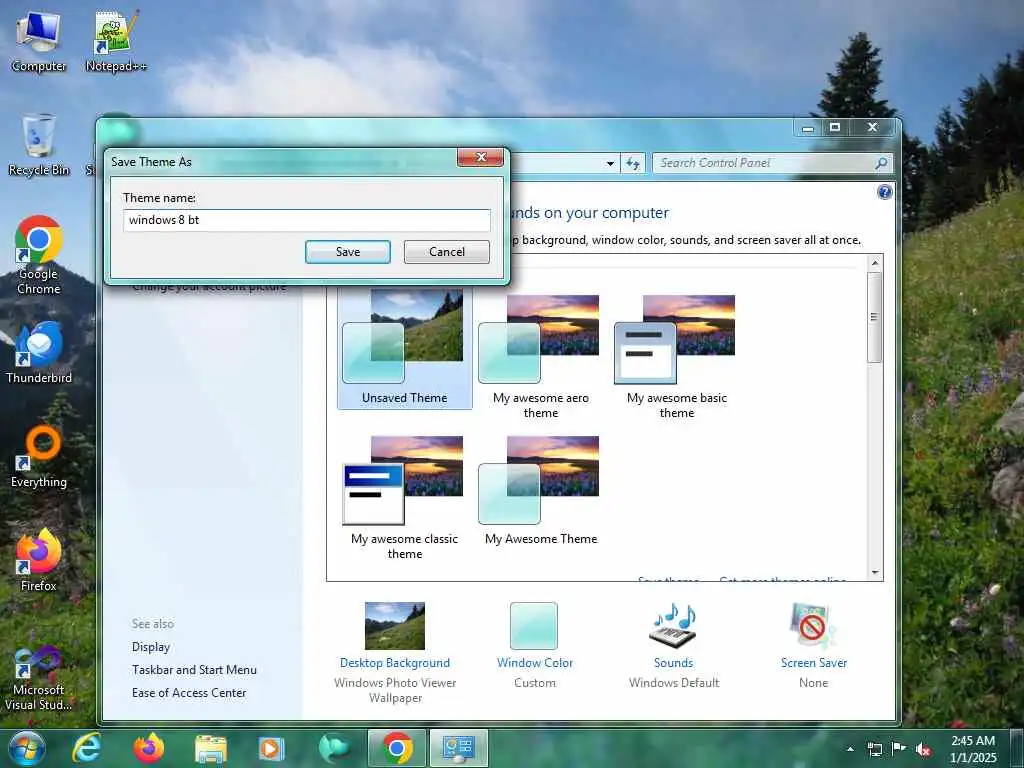Click the Show desktop button on the taskbar

(1017, 748)
